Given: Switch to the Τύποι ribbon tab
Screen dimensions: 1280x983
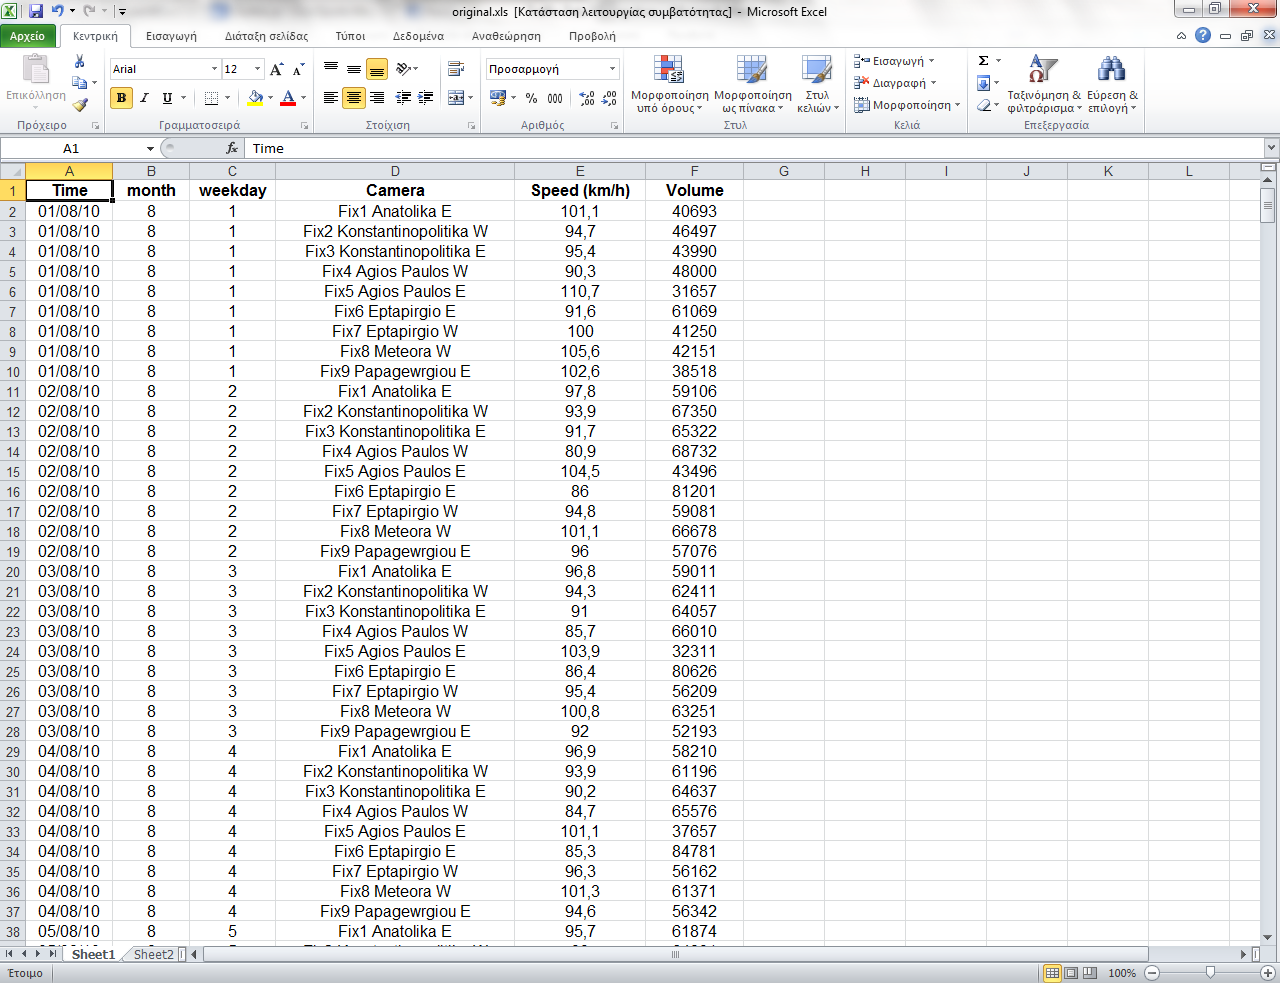Looking at the screenshot, I should (350, 36).
